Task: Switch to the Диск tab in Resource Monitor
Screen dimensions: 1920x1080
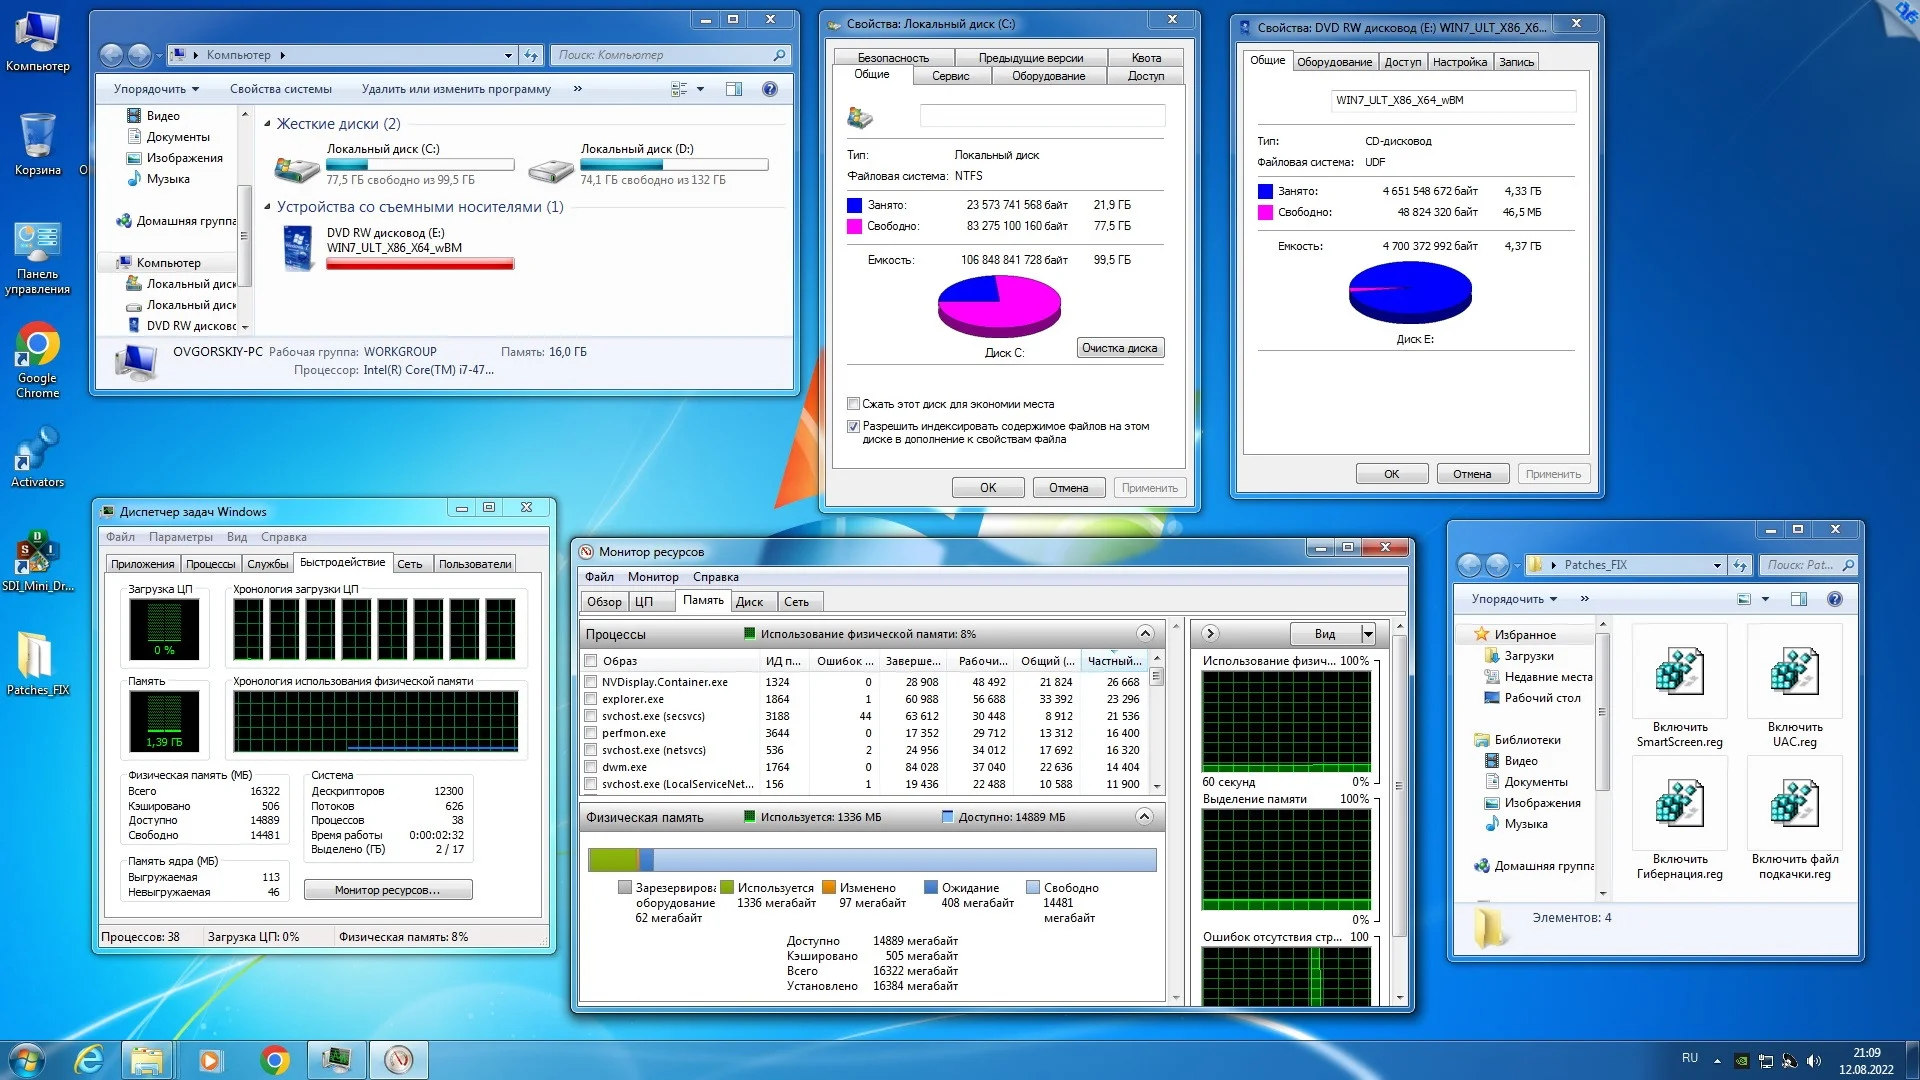Action: click(x=749, y=601)
